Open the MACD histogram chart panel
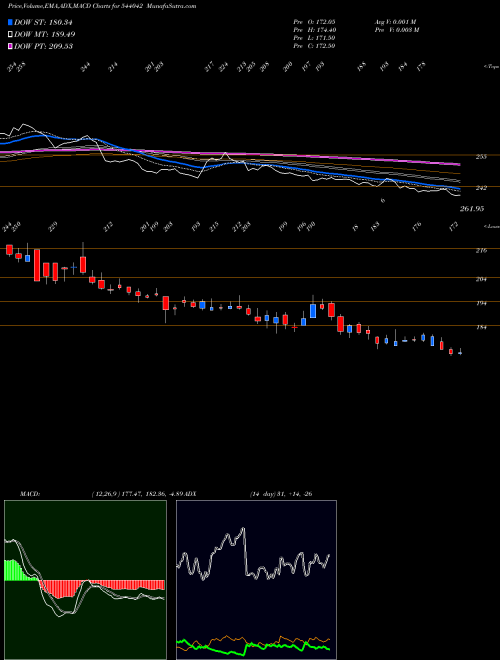Viewport: 500px width, 660px height. (85, 580)
